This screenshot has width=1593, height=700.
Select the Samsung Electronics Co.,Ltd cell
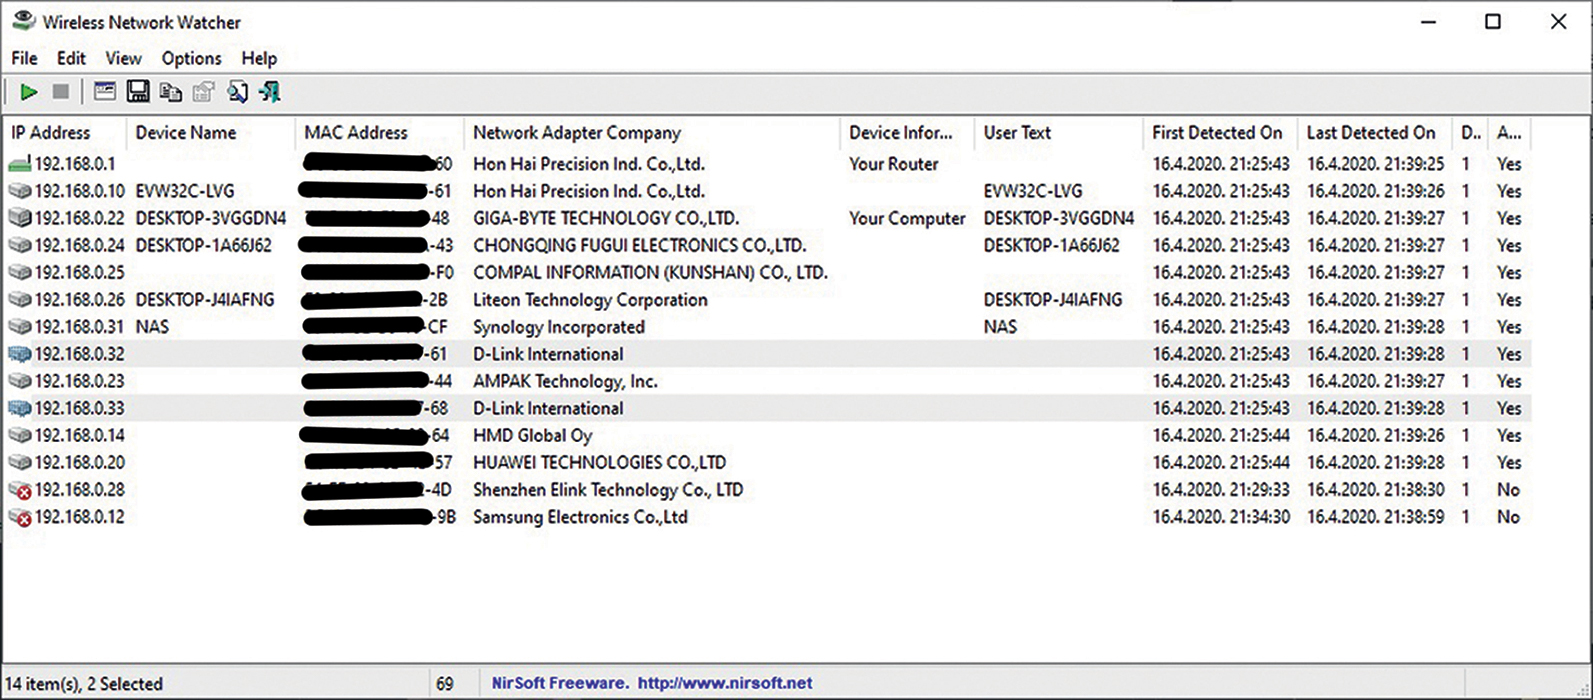pyautogui.click(x=580, y=517)
